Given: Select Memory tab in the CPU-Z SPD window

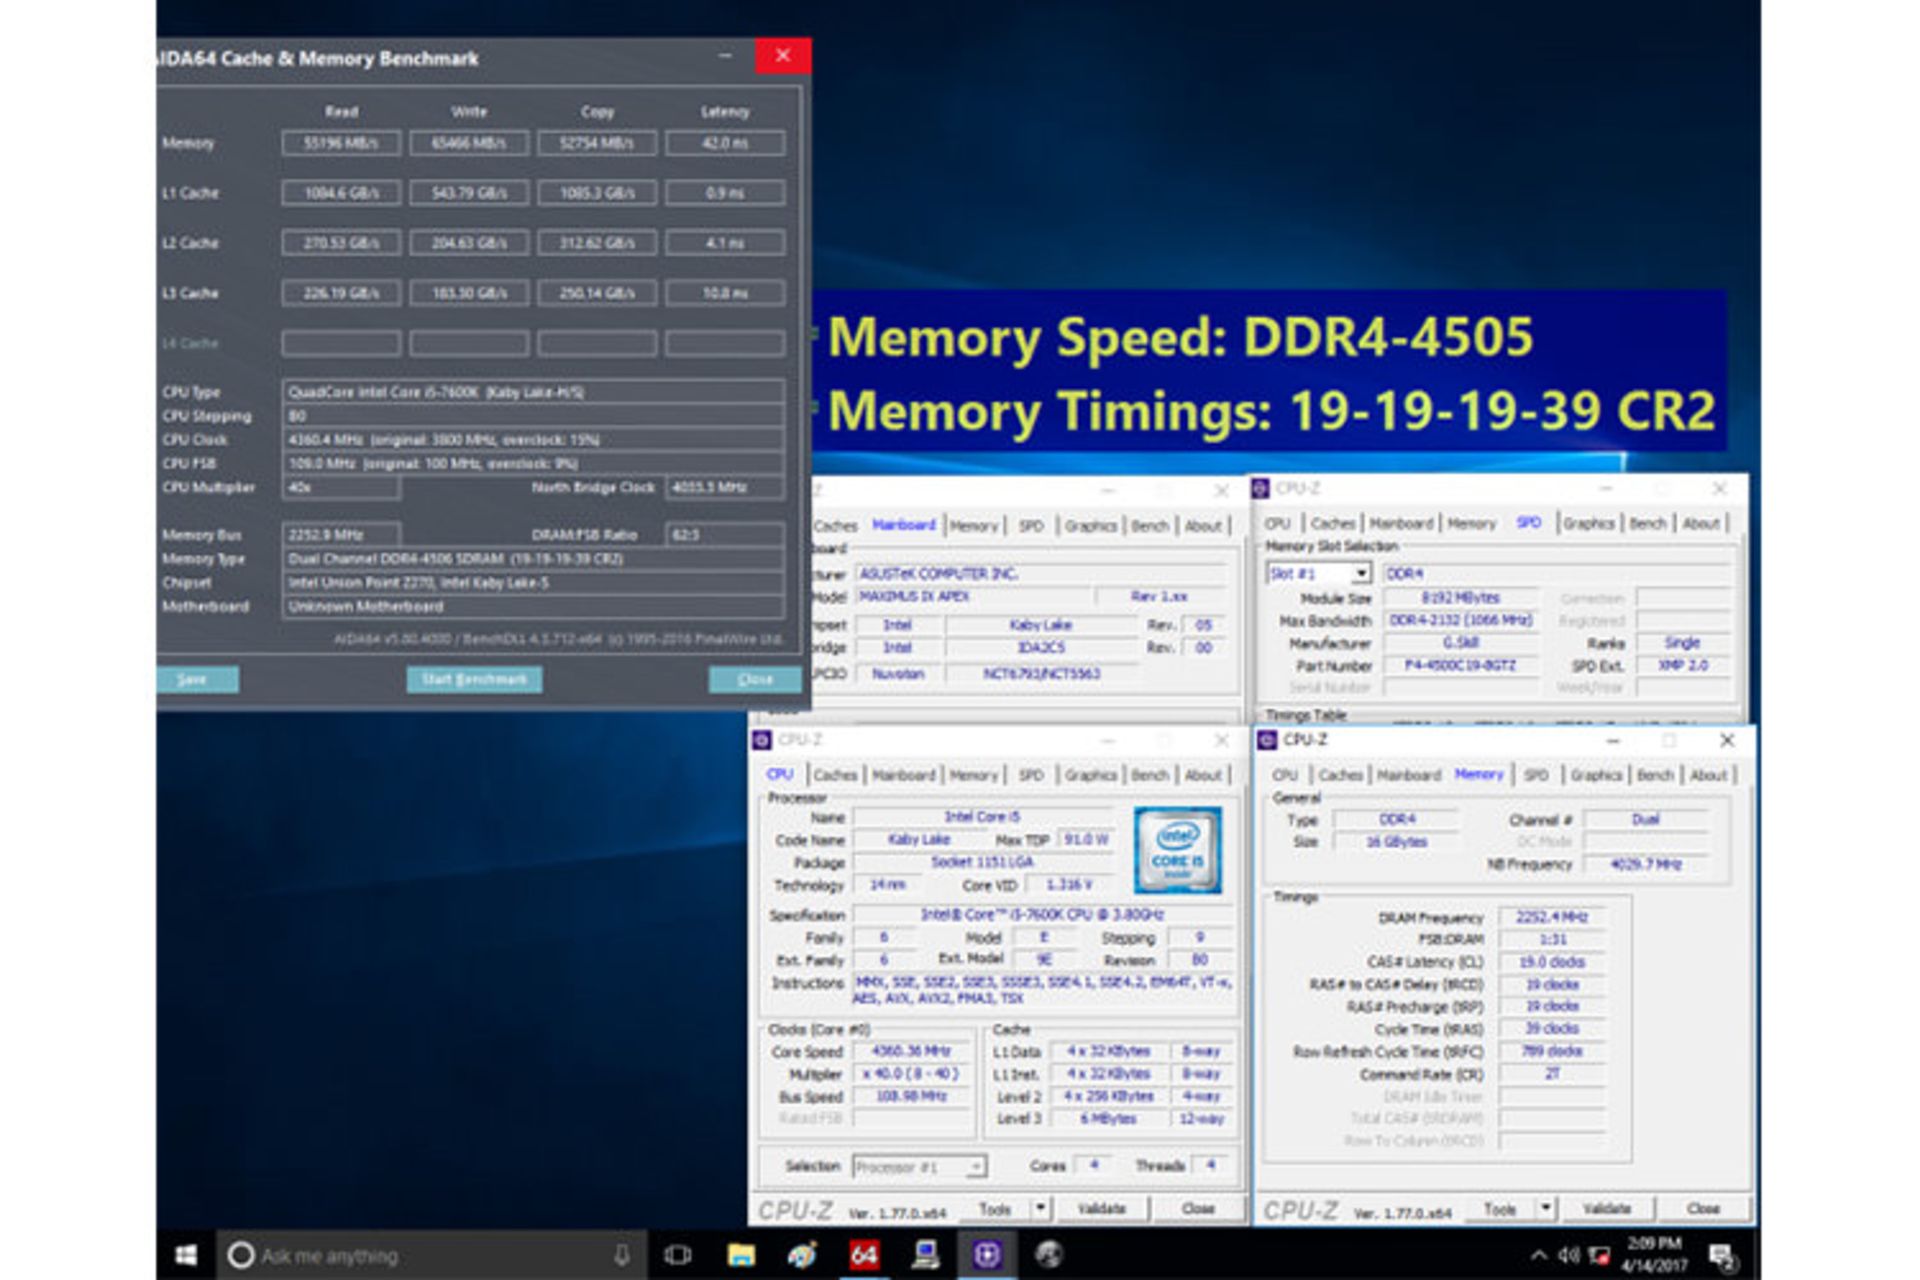Looking at the screenshot, I should (x=1472, y=523).
